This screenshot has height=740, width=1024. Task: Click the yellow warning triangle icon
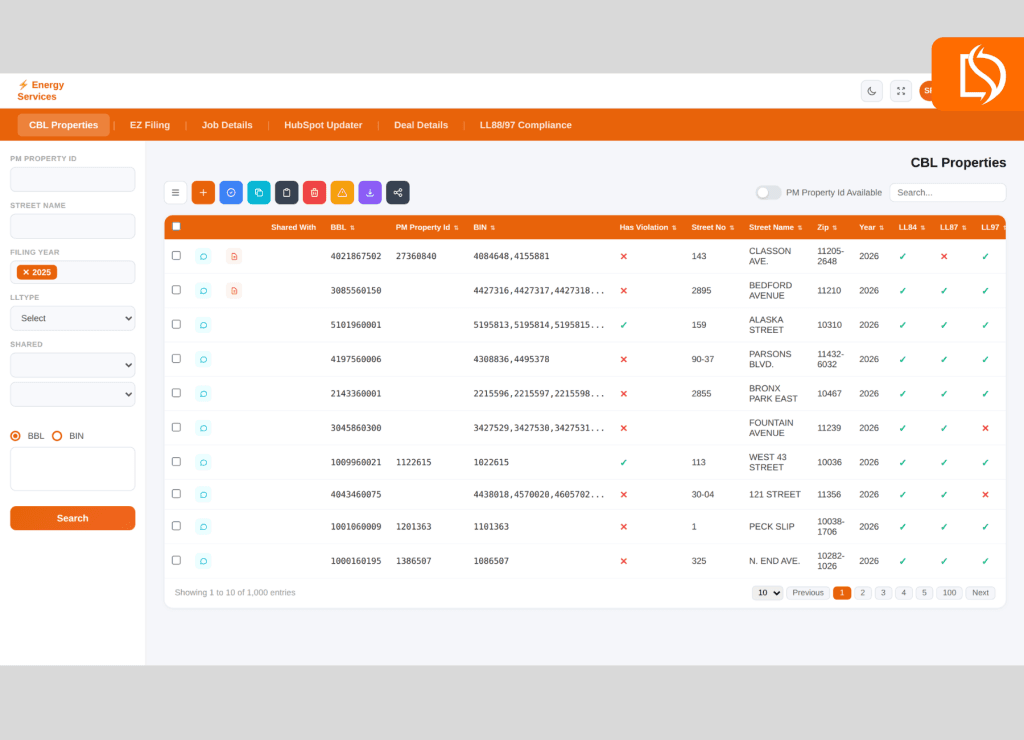pos(342,193)
